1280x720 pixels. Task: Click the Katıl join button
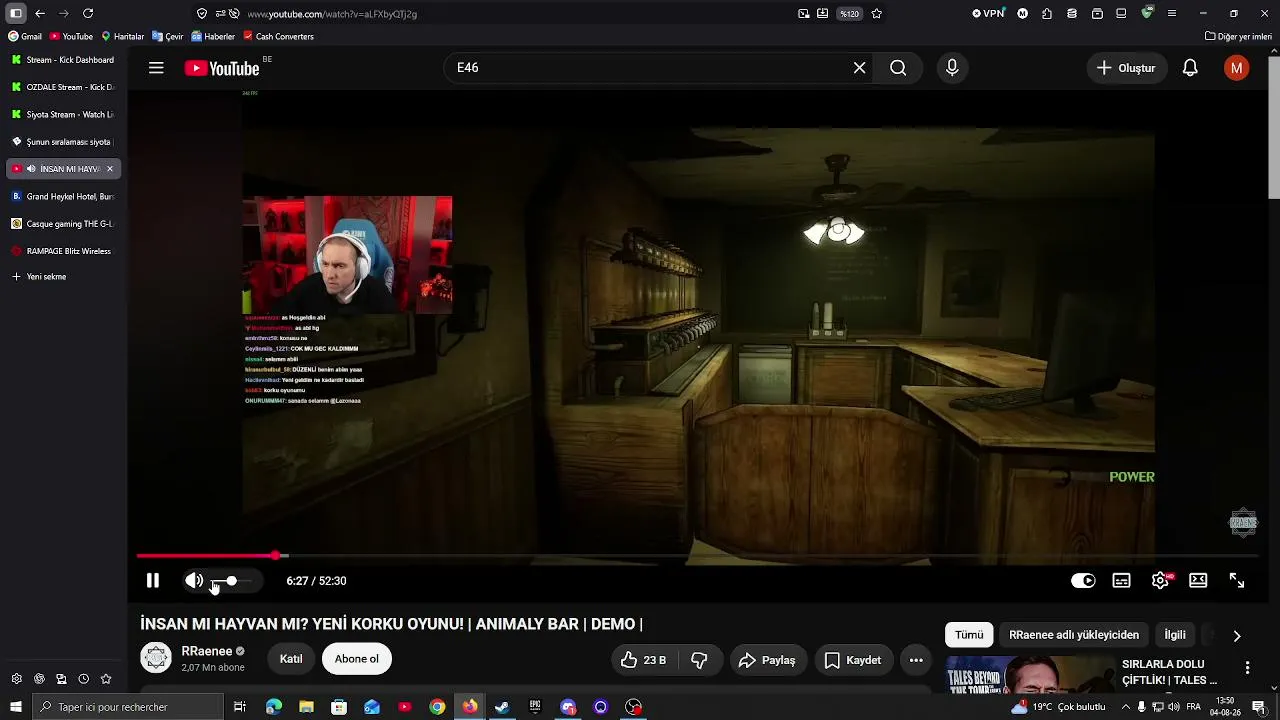pos(291,659)
